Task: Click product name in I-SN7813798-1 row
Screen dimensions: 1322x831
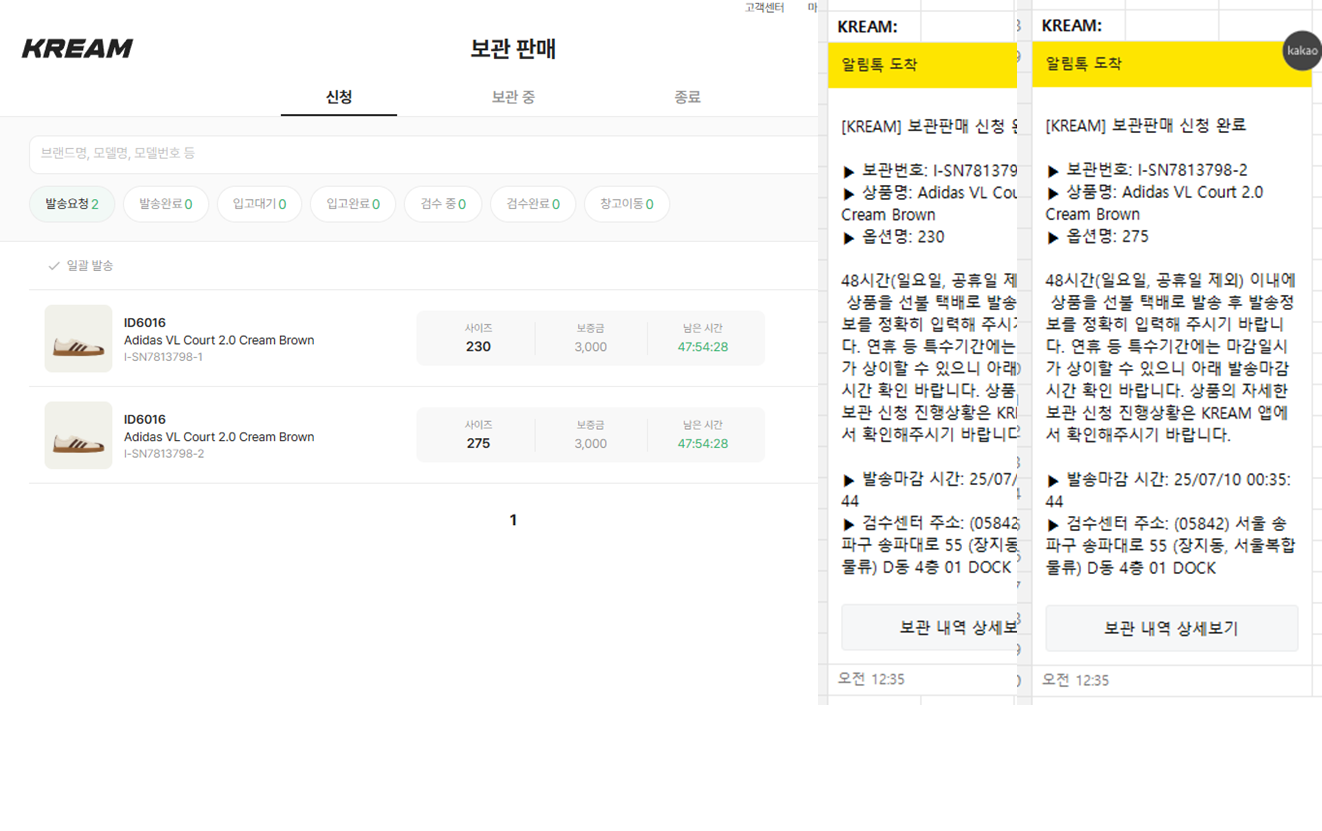Action: pyautogui.click(x=219, y=340)
